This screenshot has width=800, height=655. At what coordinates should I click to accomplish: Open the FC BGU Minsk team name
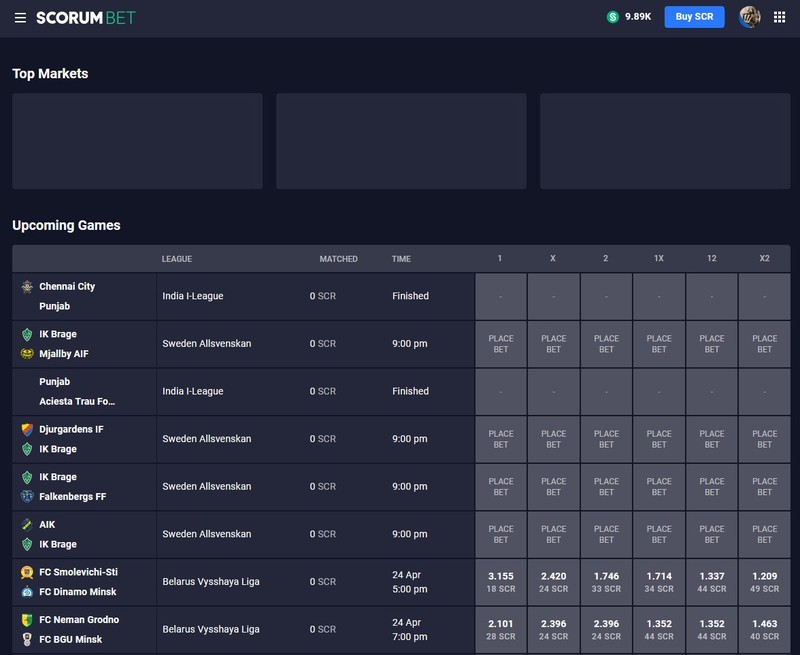tap(70, 639)
